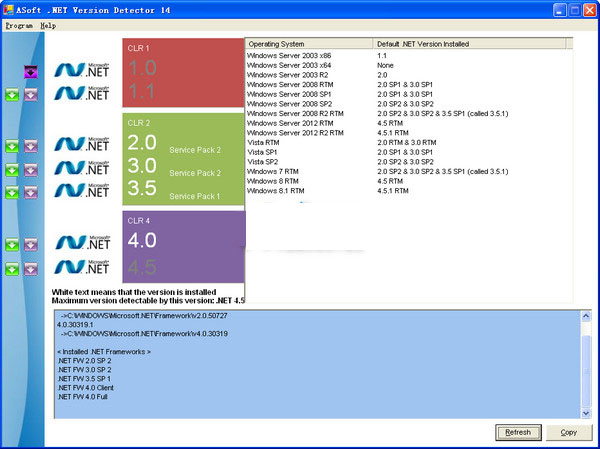
Task: Click the greyed-out 4.5 version number
Action: [142, 267]
